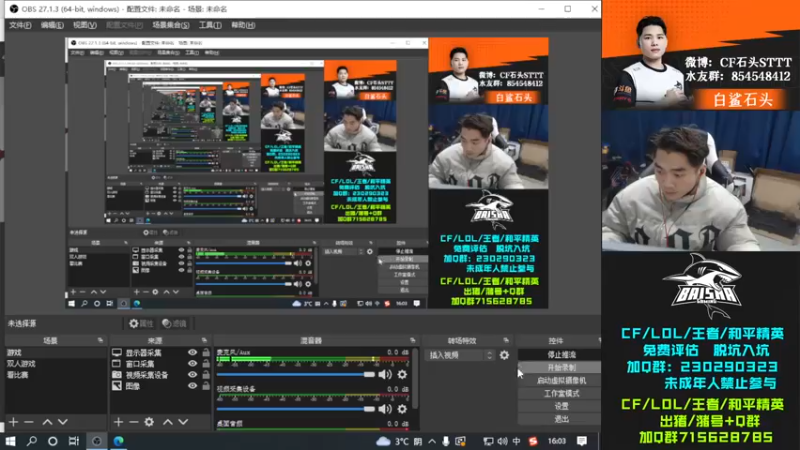Hide the 图像 source with its eye icon
800x450 pixels.
pos(192,386)
